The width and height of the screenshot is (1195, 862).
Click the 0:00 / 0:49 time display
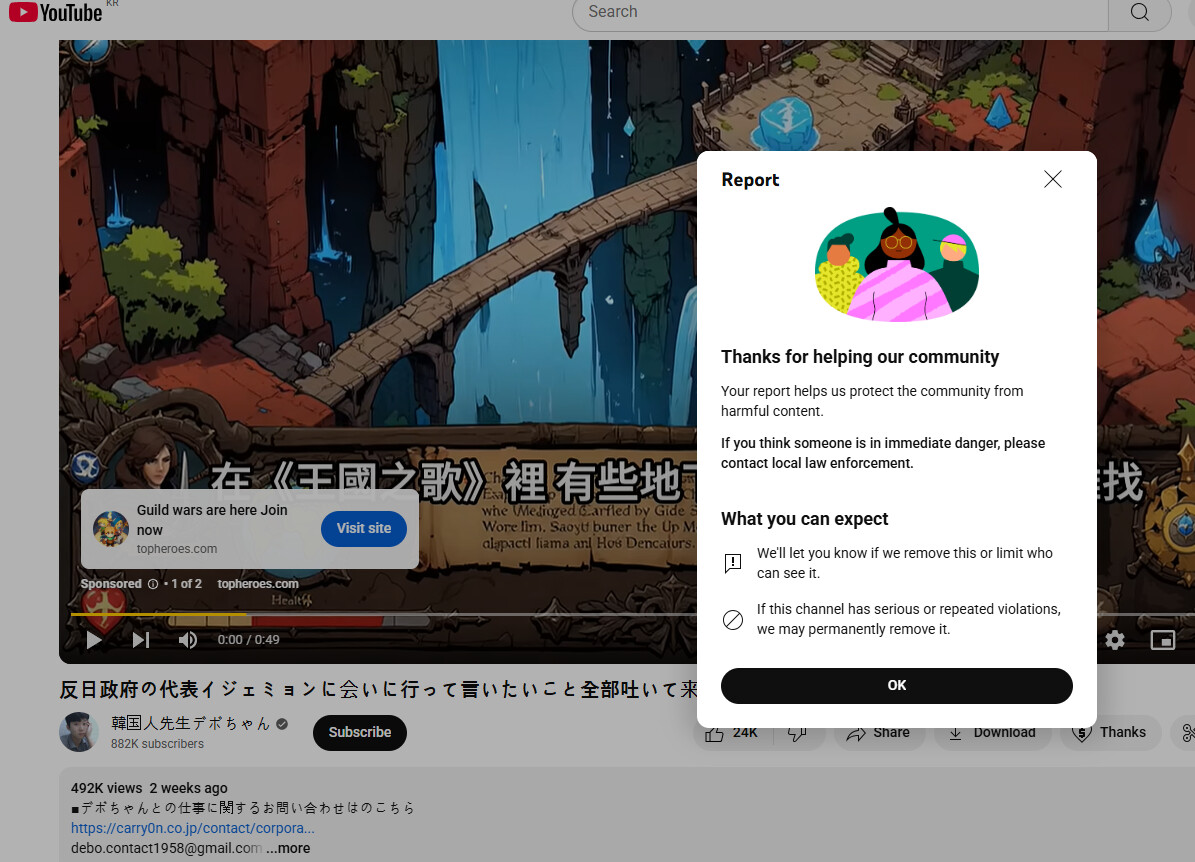248,639
